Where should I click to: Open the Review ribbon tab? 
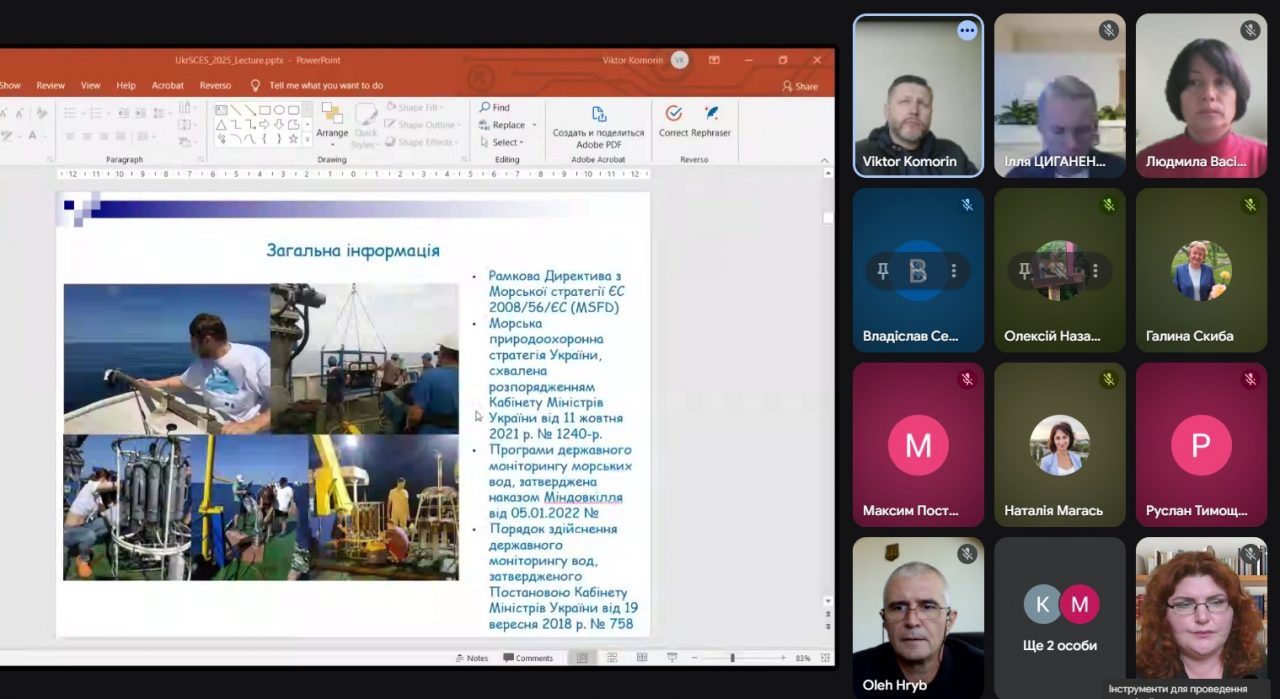(50, 86)
